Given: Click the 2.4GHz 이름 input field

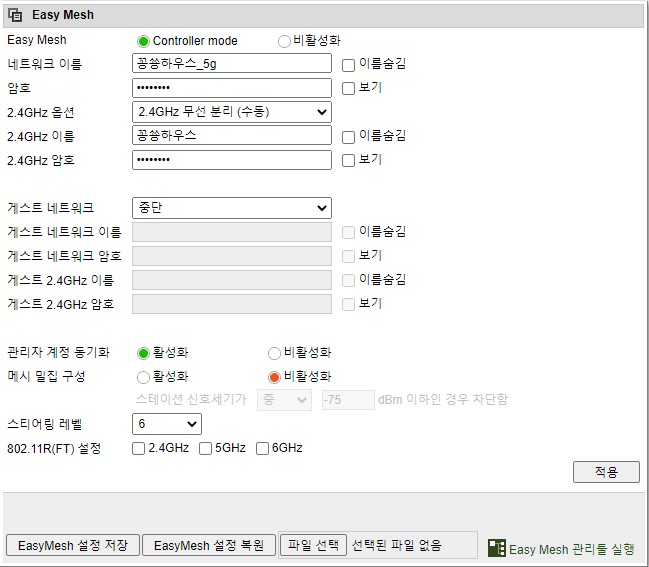Looking at the screenshot, I should pyautogui.click(x=232, y=135).
